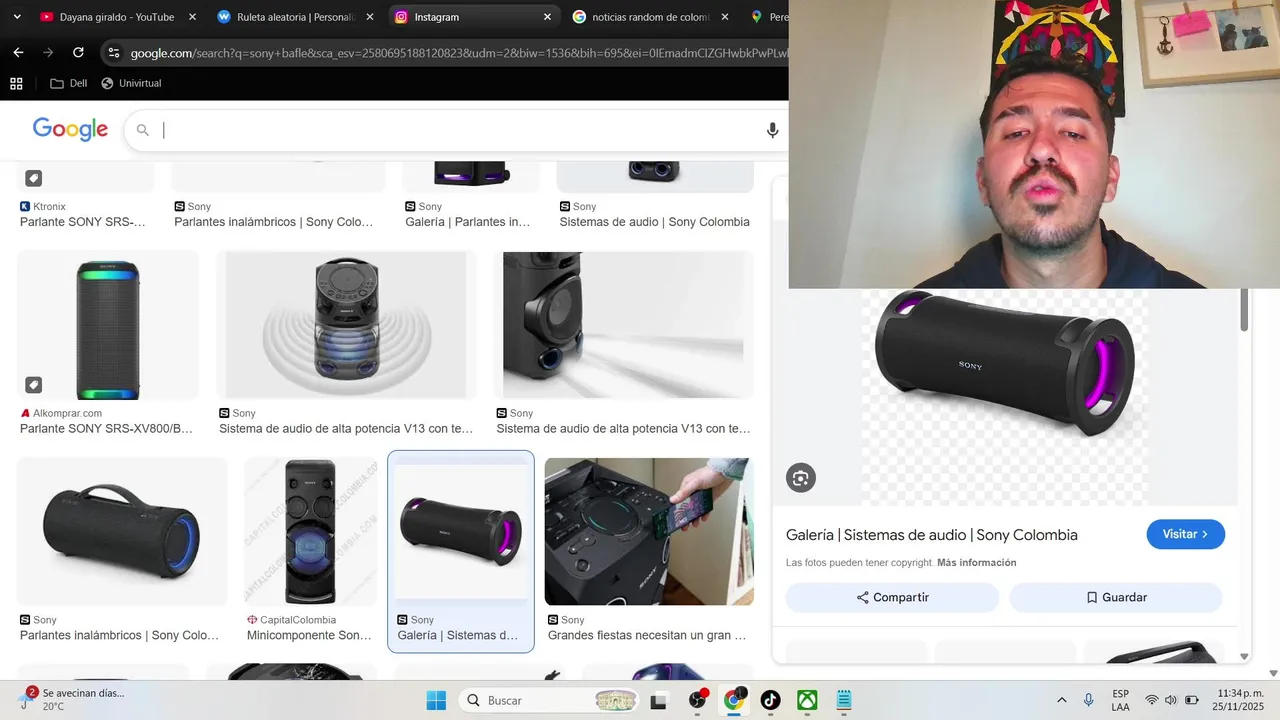
Task: Click the scroll down arrow of preview panel
Action: (1244, 656)
